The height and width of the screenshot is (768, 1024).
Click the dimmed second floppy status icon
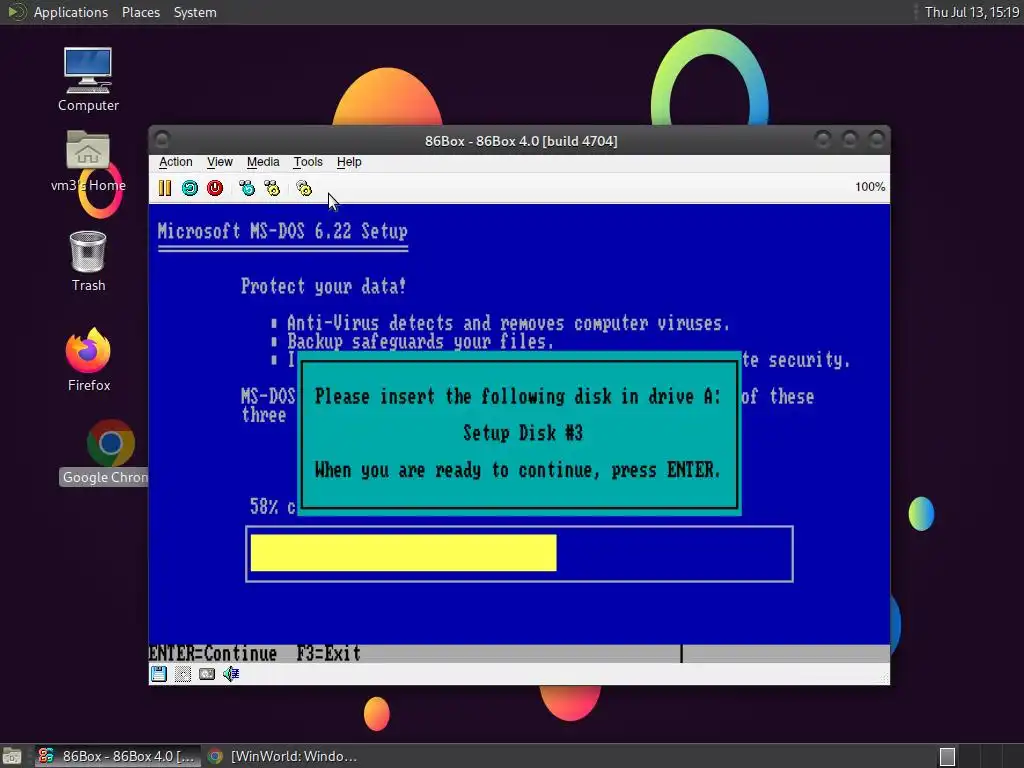pos(183,674)
